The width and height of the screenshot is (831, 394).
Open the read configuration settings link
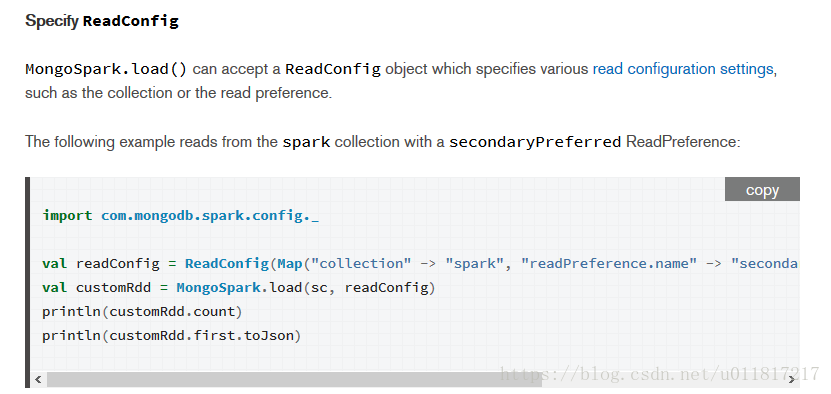[683, 69]
